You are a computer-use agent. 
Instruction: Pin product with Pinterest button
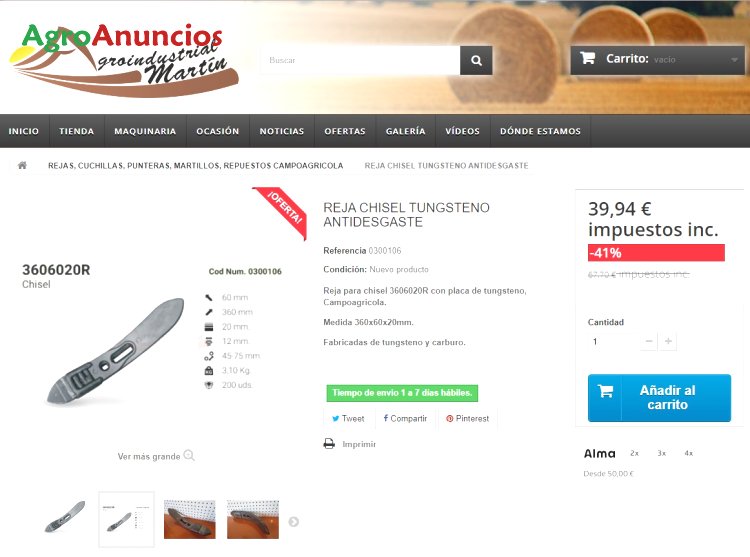point(467,418)
